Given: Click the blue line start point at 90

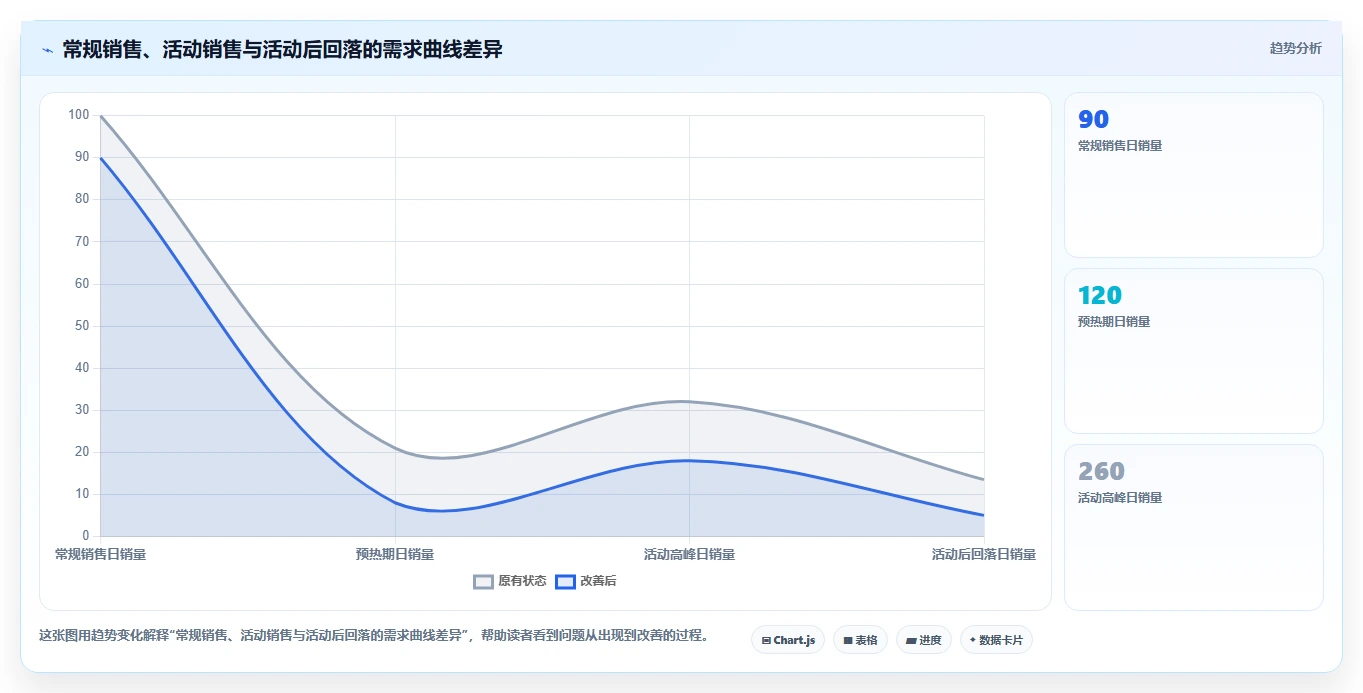Looking at the screenshot, I should pos(101,158).
